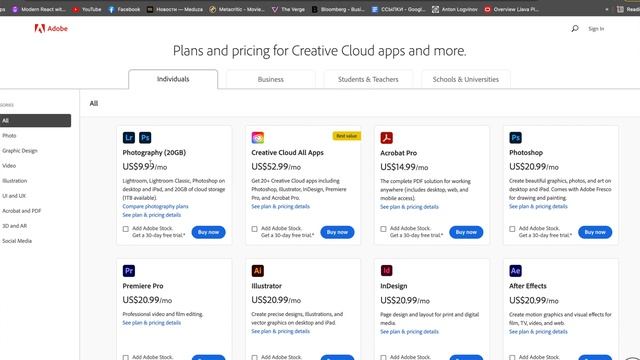This screenshot has width=640, height=360.
Task: Click the Adobe logo icon
Action: point(40,29)
